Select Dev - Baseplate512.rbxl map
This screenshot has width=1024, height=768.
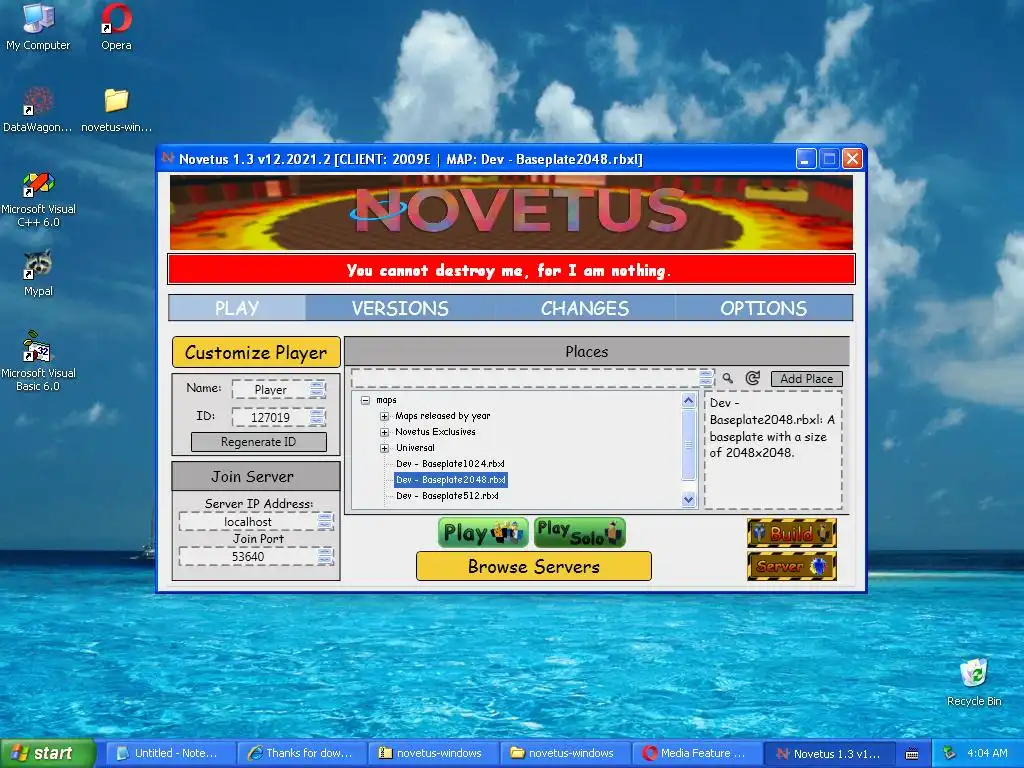click(x=447, y=496)
